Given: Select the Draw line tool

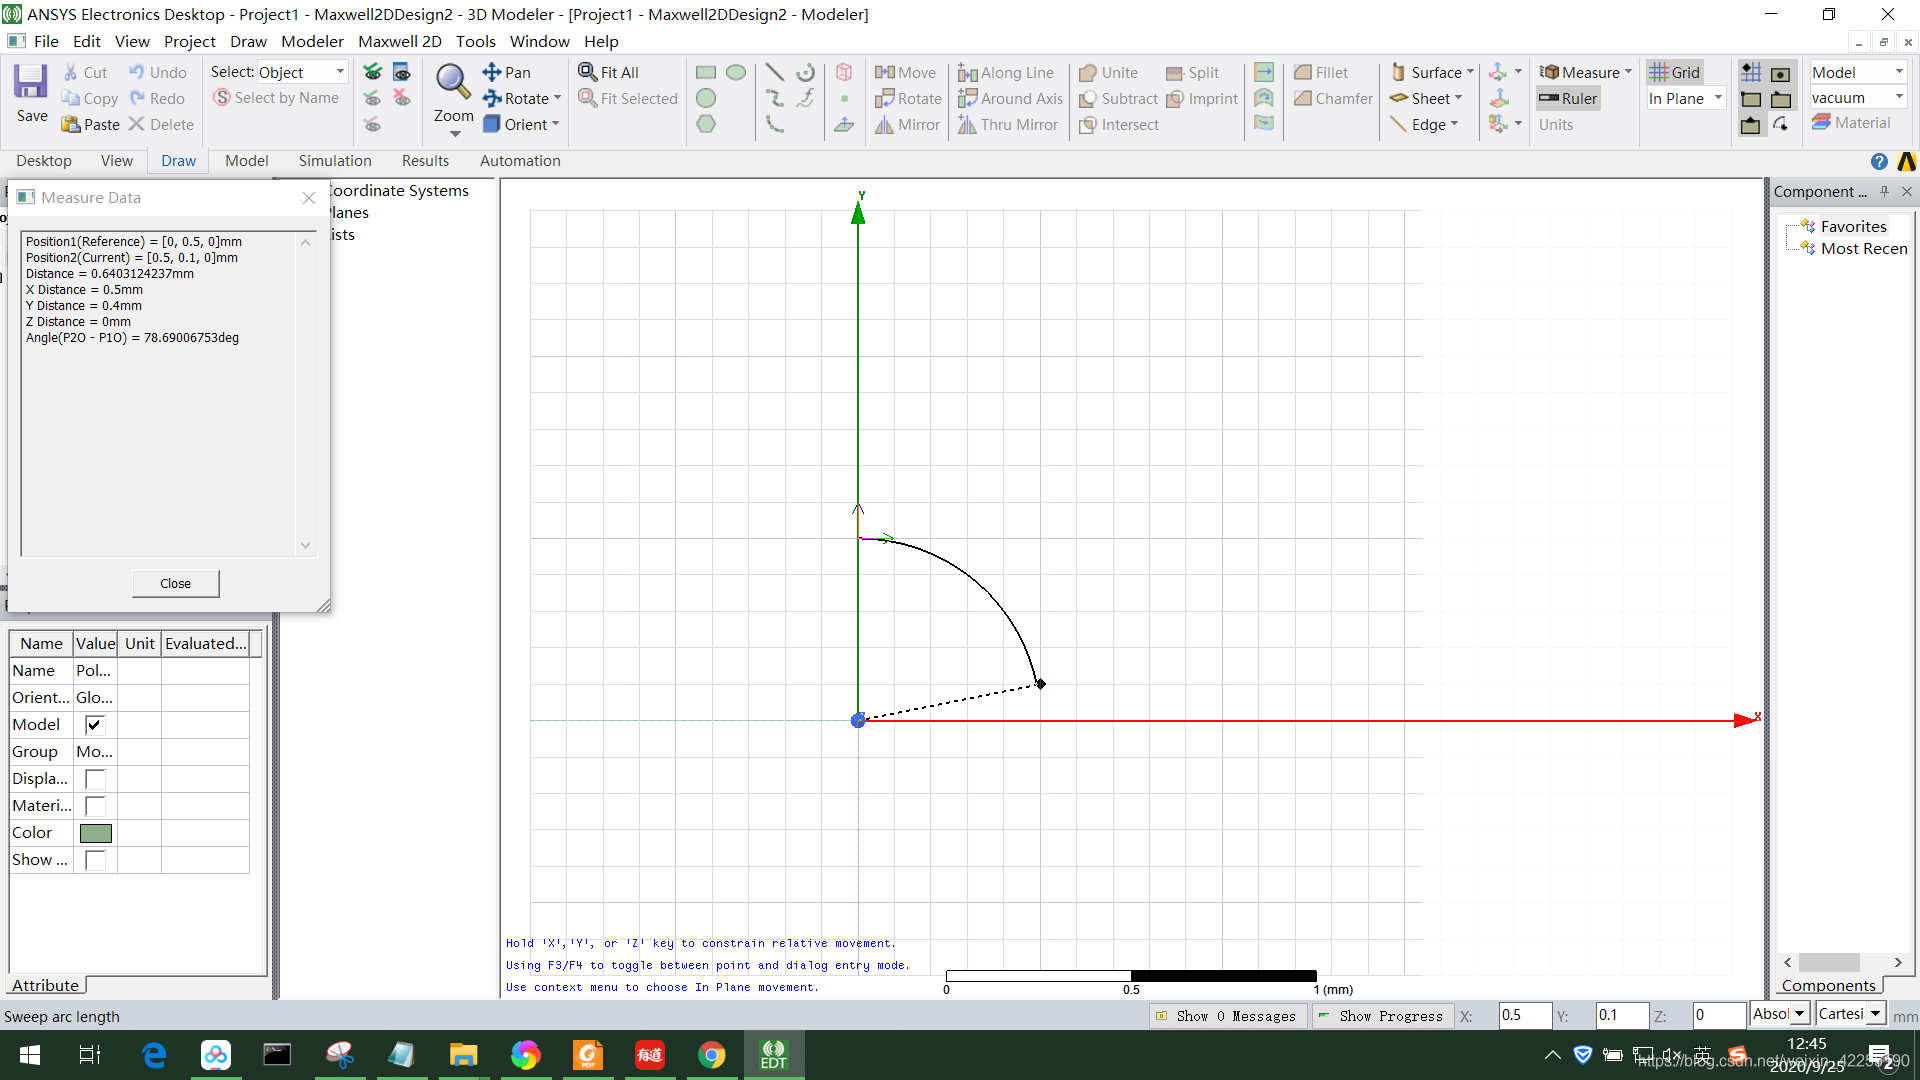Looking at the screenshot, I should point(774,72).
